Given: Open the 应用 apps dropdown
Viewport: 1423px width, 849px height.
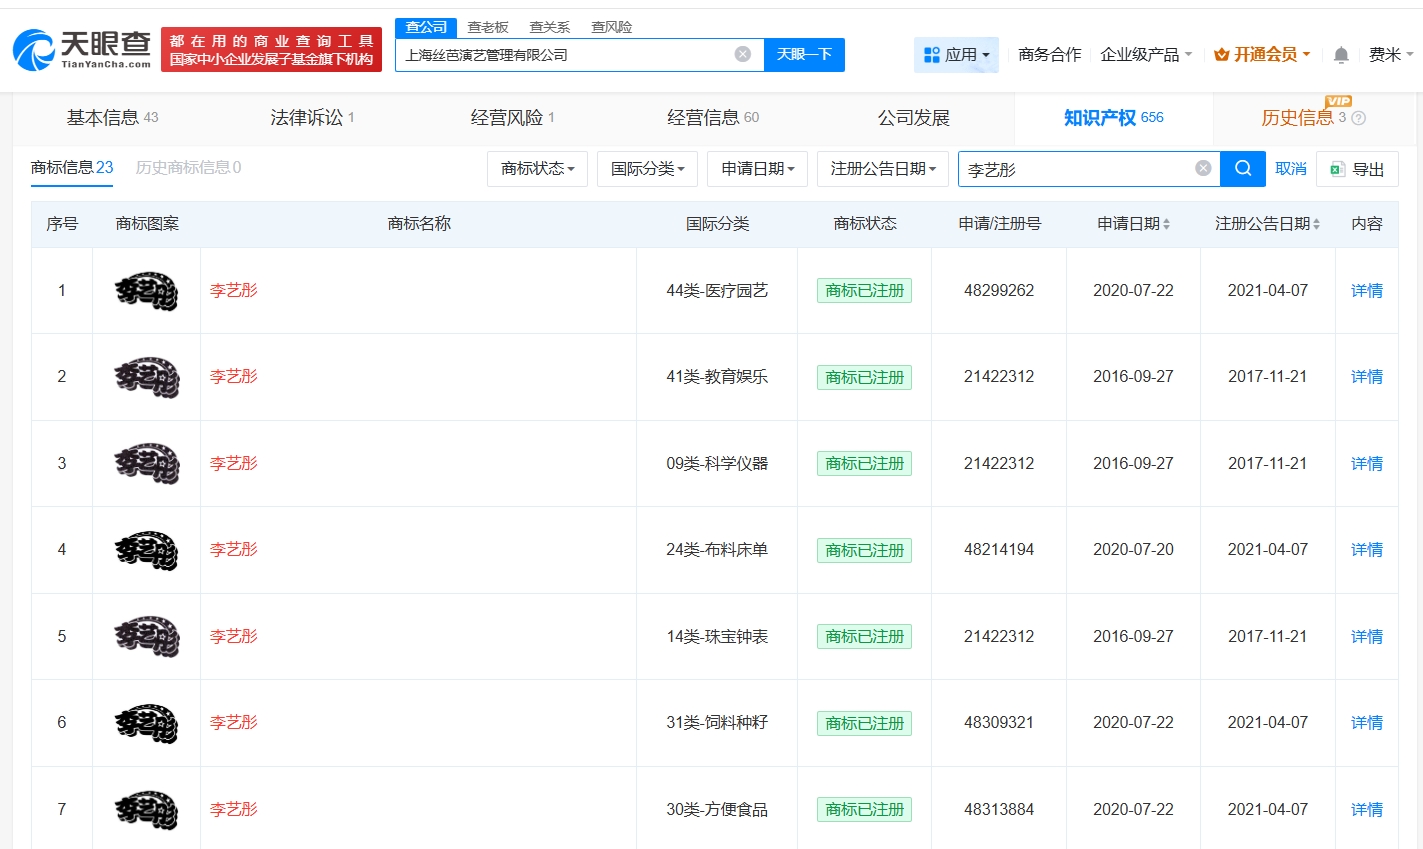Looking at the screenshot, I should pyautogui.click(x=956, y=55).
